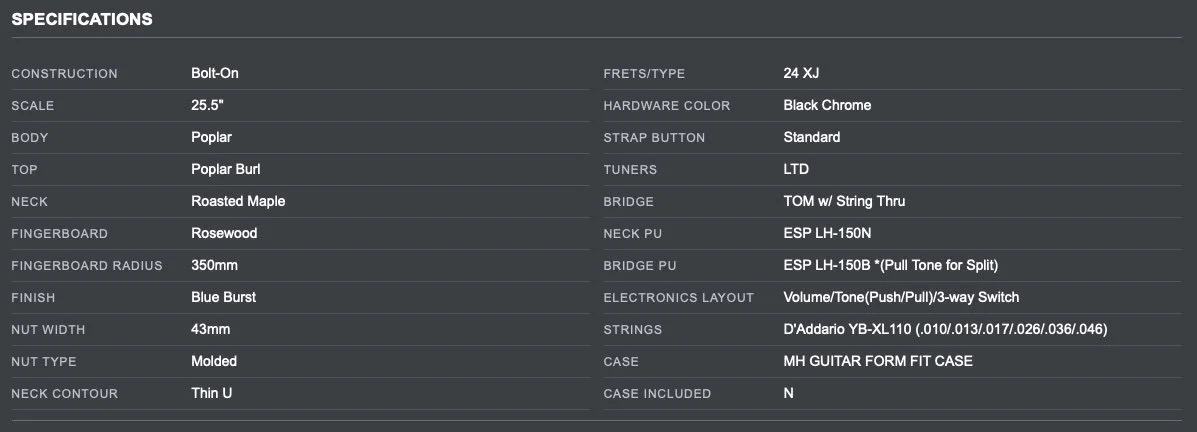Click the Roasted Maple neck value
The width and height of the screenshot is (1197, 432).
pyautogui.click(x=238, y=201)
